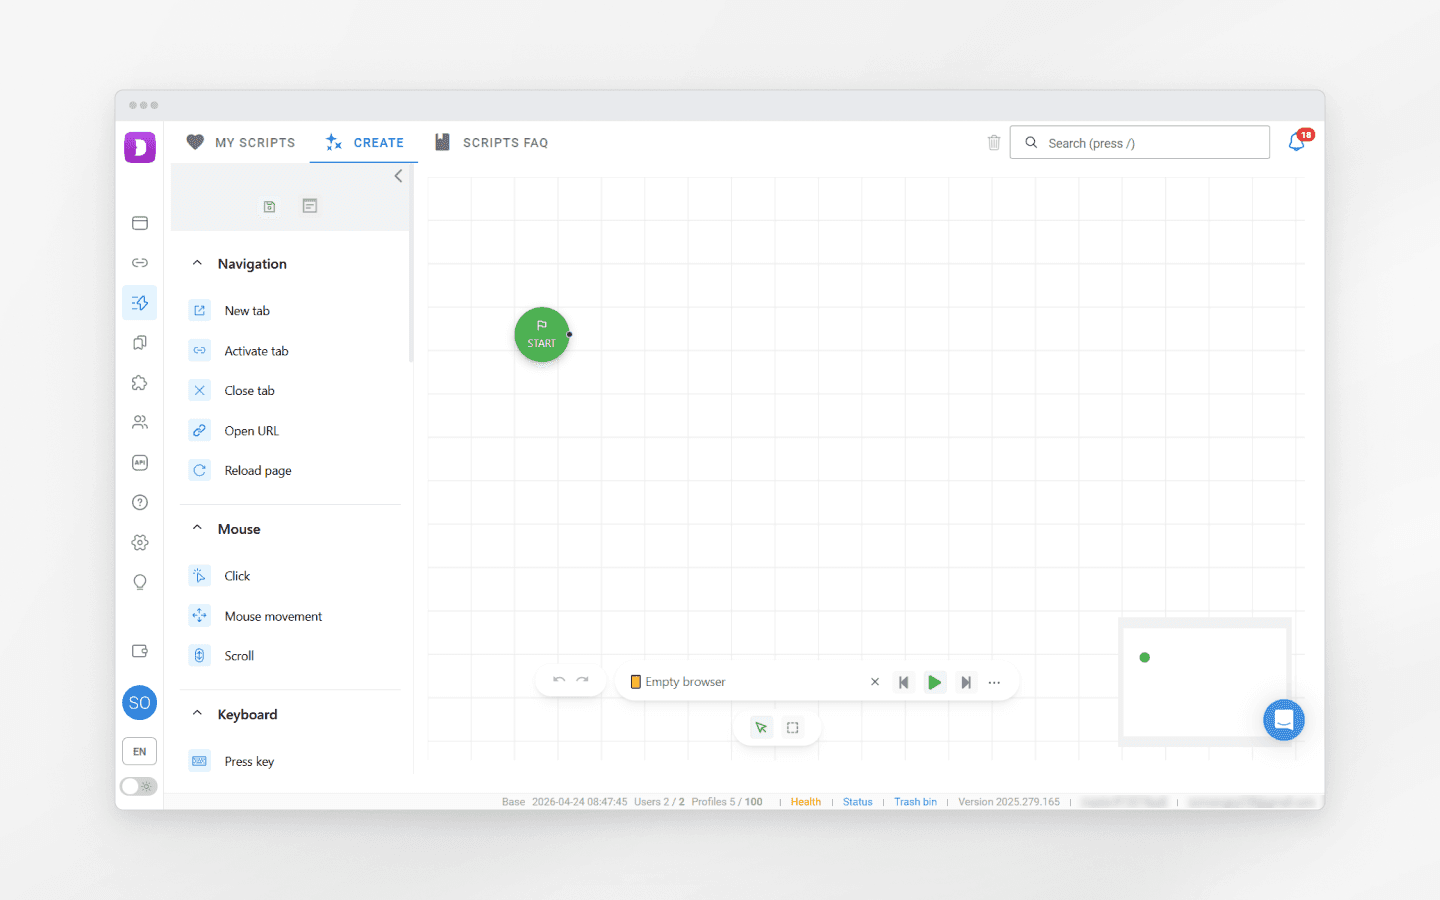Click the 'Users 2 / 2' status text
Screen dimensions: 1440x900
pyautogui.click(x=659, y=802)
